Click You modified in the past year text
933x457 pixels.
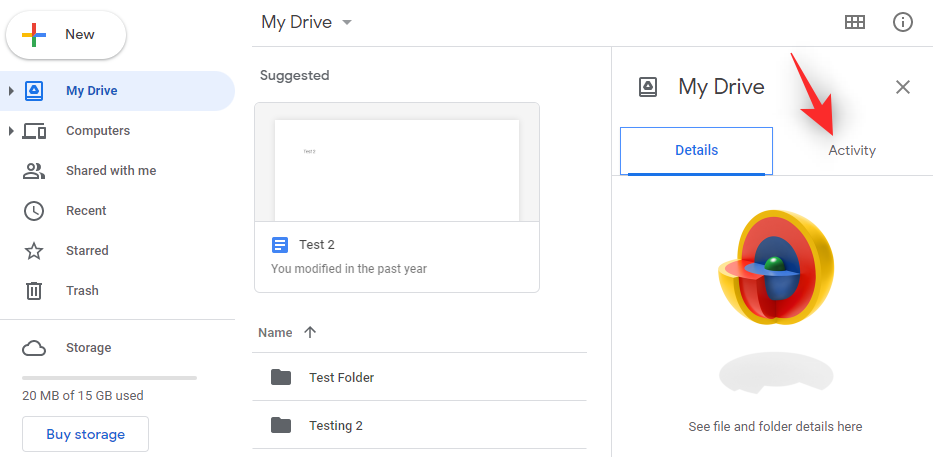(x=349, y=269)
